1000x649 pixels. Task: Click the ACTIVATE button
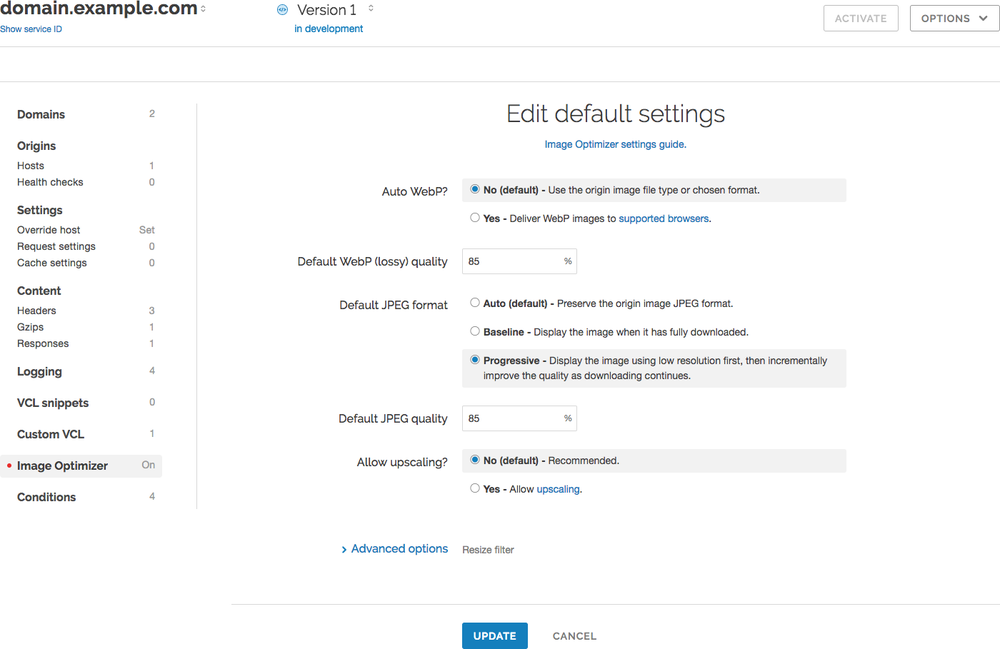[x=860, y=18]
